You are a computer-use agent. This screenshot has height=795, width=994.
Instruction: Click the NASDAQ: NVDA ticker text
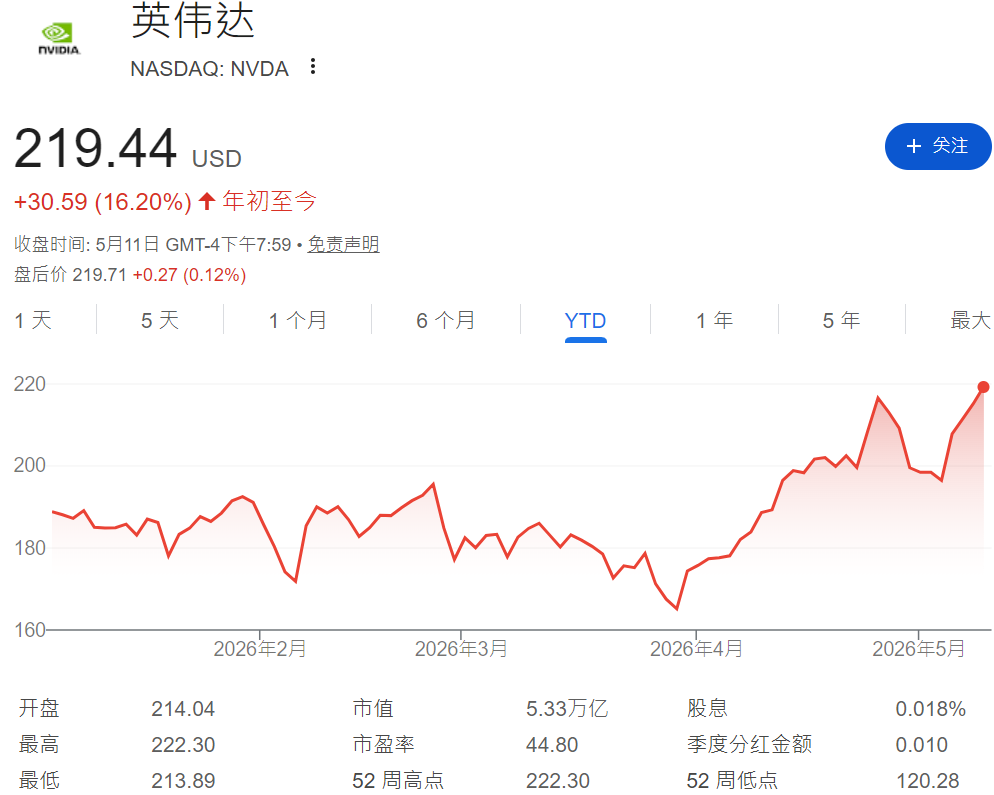click(x=209, y=68)
